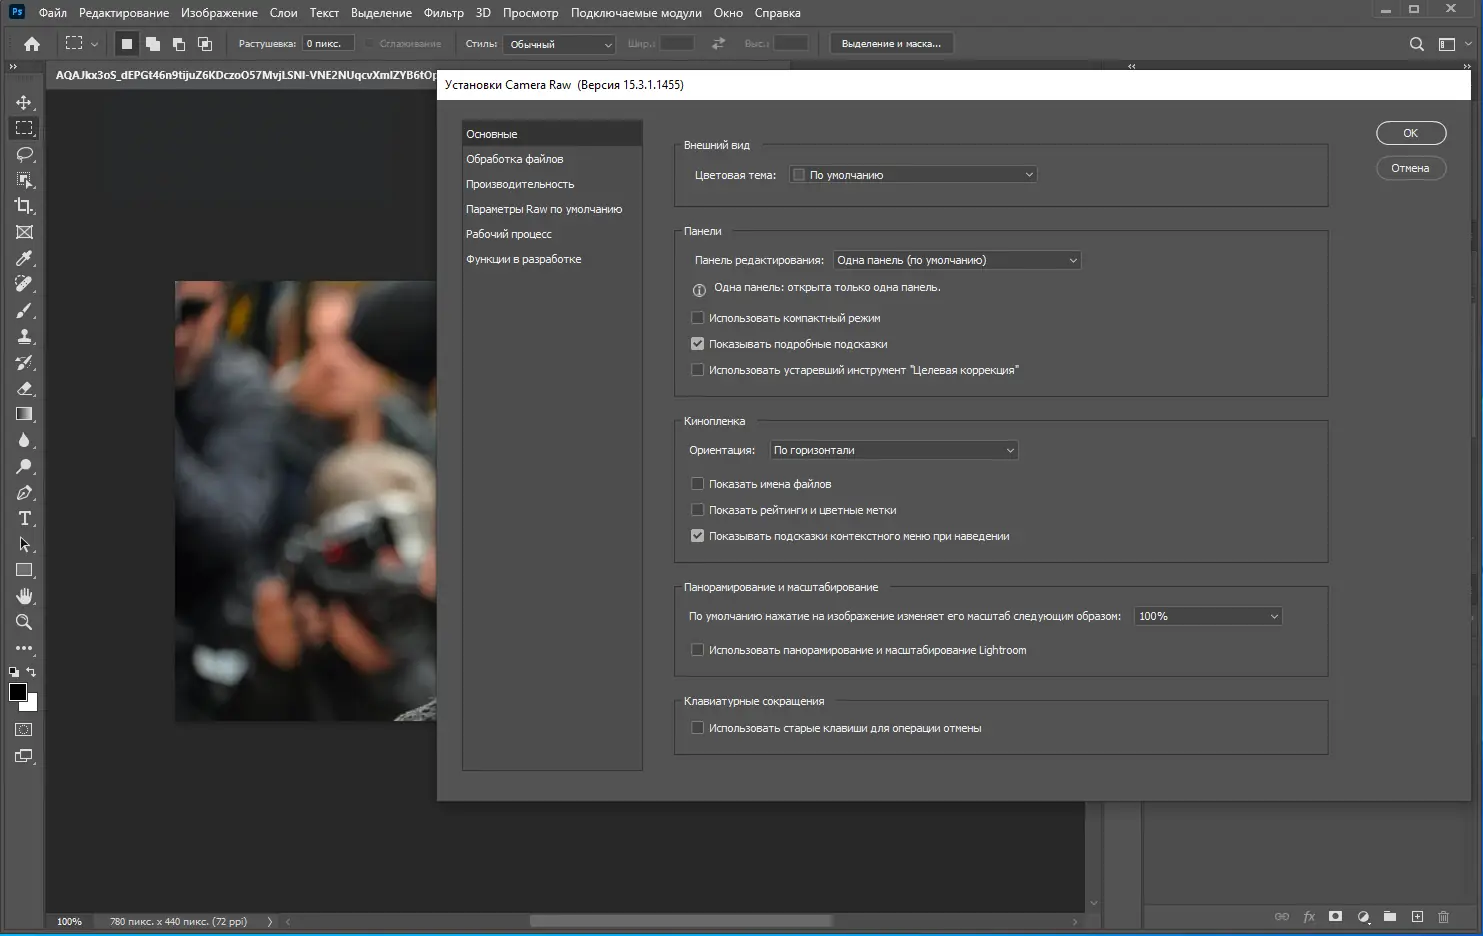Select the Dodge tool
This screenshot has width=1483, height=936.
tap(24, 466)
